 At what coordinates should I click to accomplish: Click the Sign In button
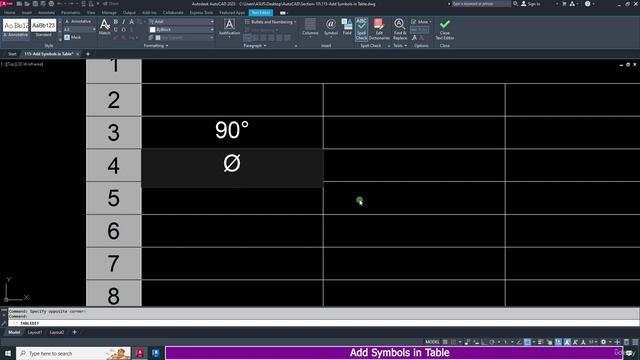531,4
